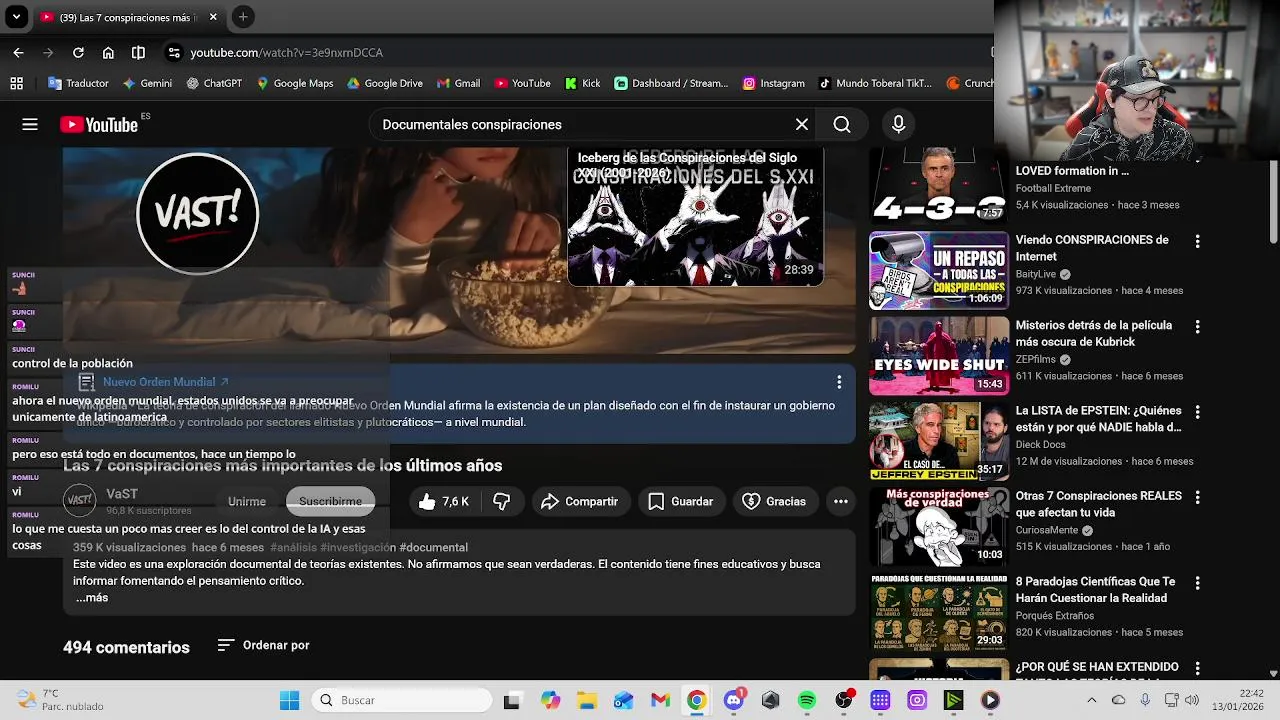Send Gracias super thanks
The height and width of the screenshot is (720, 1280).
[774, 502]
